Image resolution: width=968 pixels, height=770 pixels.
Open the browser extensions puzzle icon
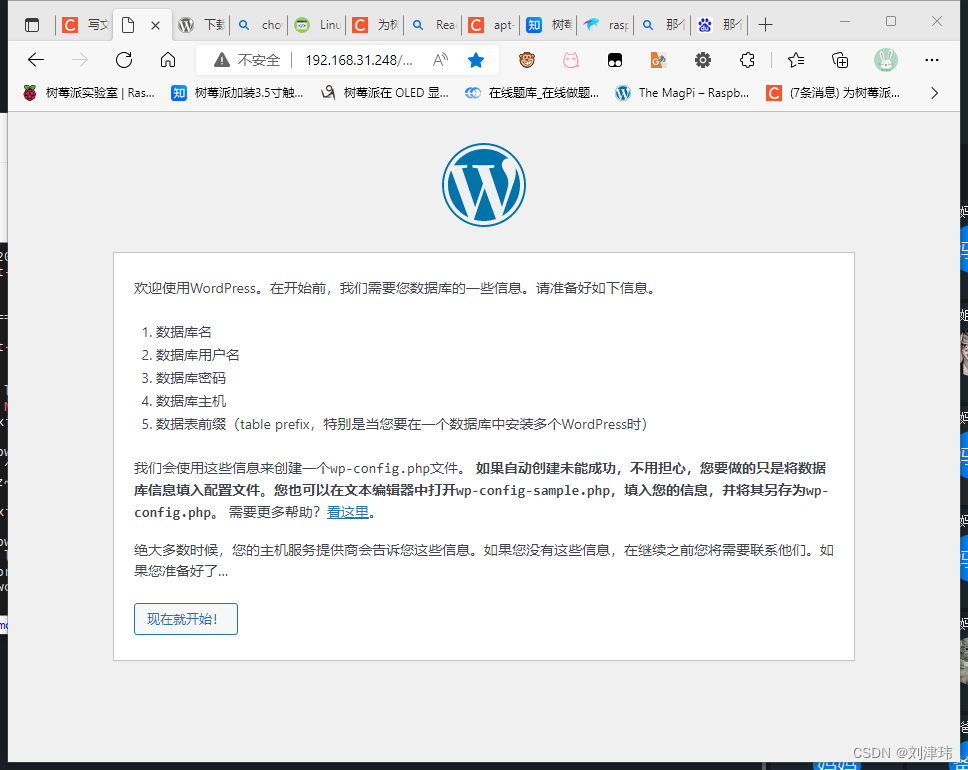tap(747, 60)
